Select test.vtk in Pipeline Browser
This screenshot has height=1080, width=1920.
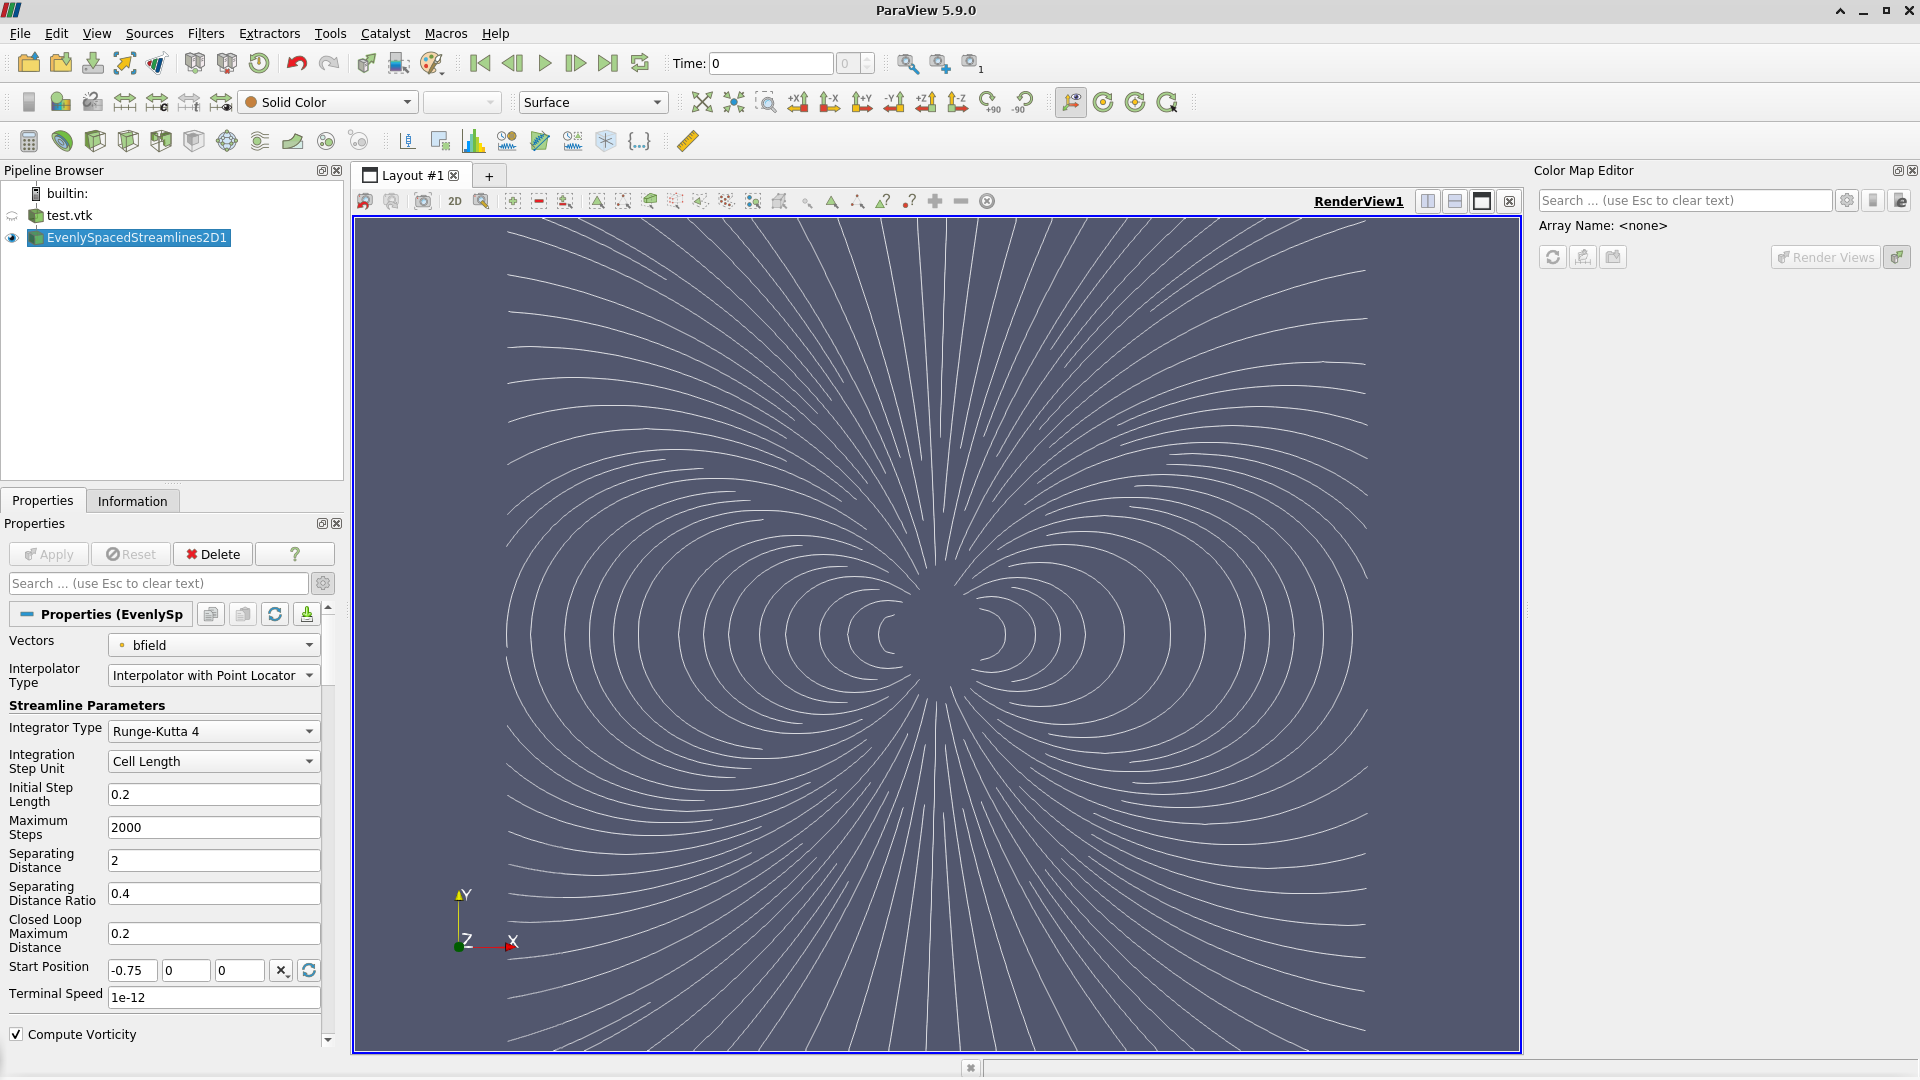(x=69, y=216)
